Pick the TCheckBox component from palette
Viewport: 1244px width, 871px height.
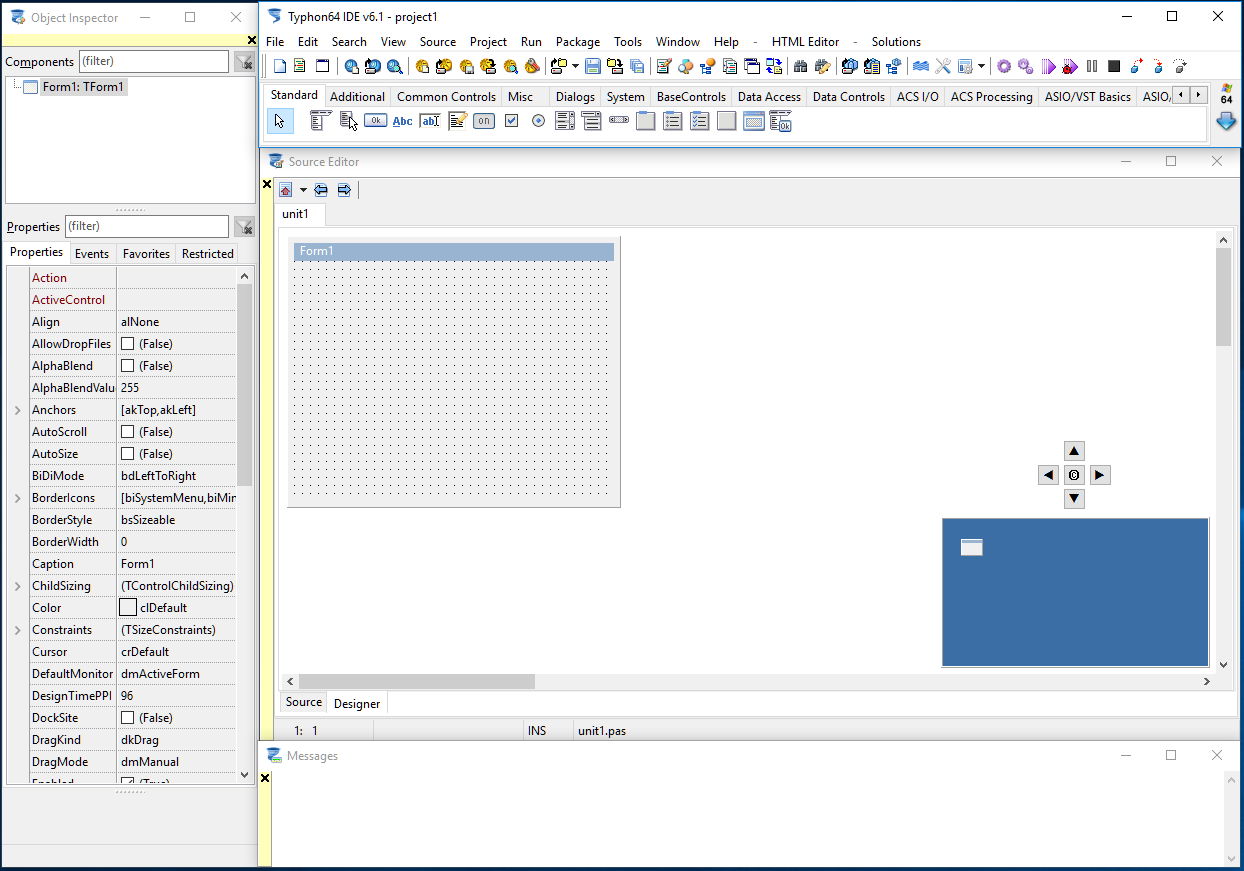pyautogui.click(x=511, y=121)
